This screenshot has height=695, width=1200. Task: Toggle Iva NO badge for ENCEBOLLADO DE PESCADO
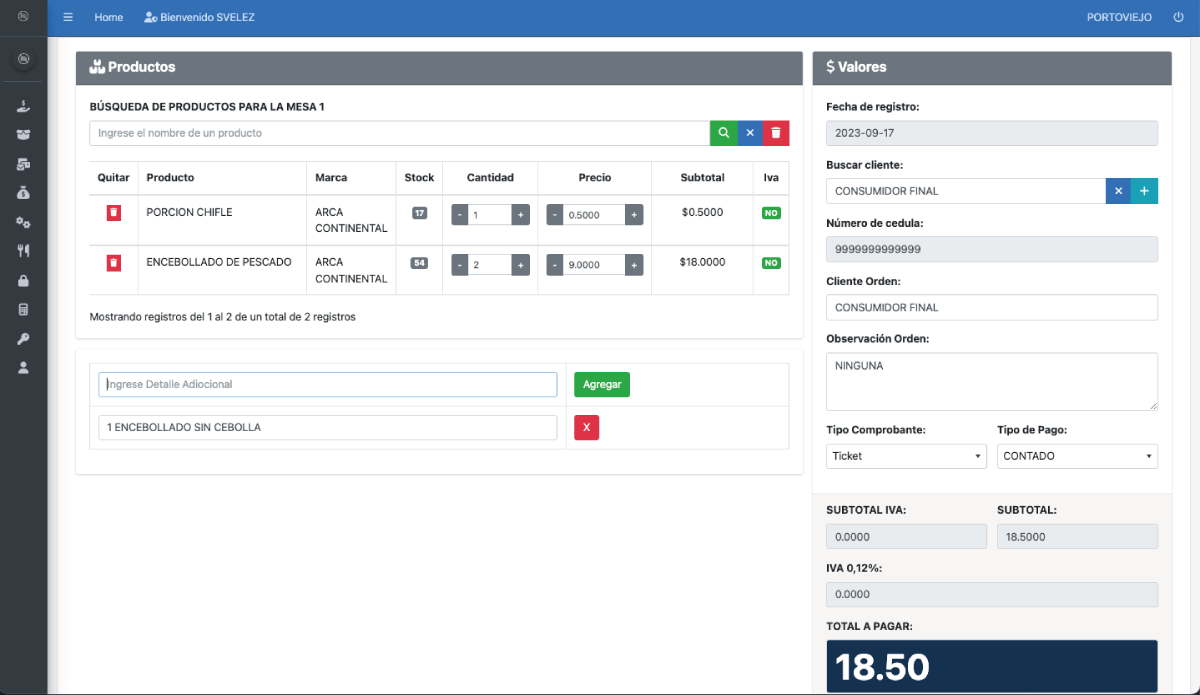770,263
